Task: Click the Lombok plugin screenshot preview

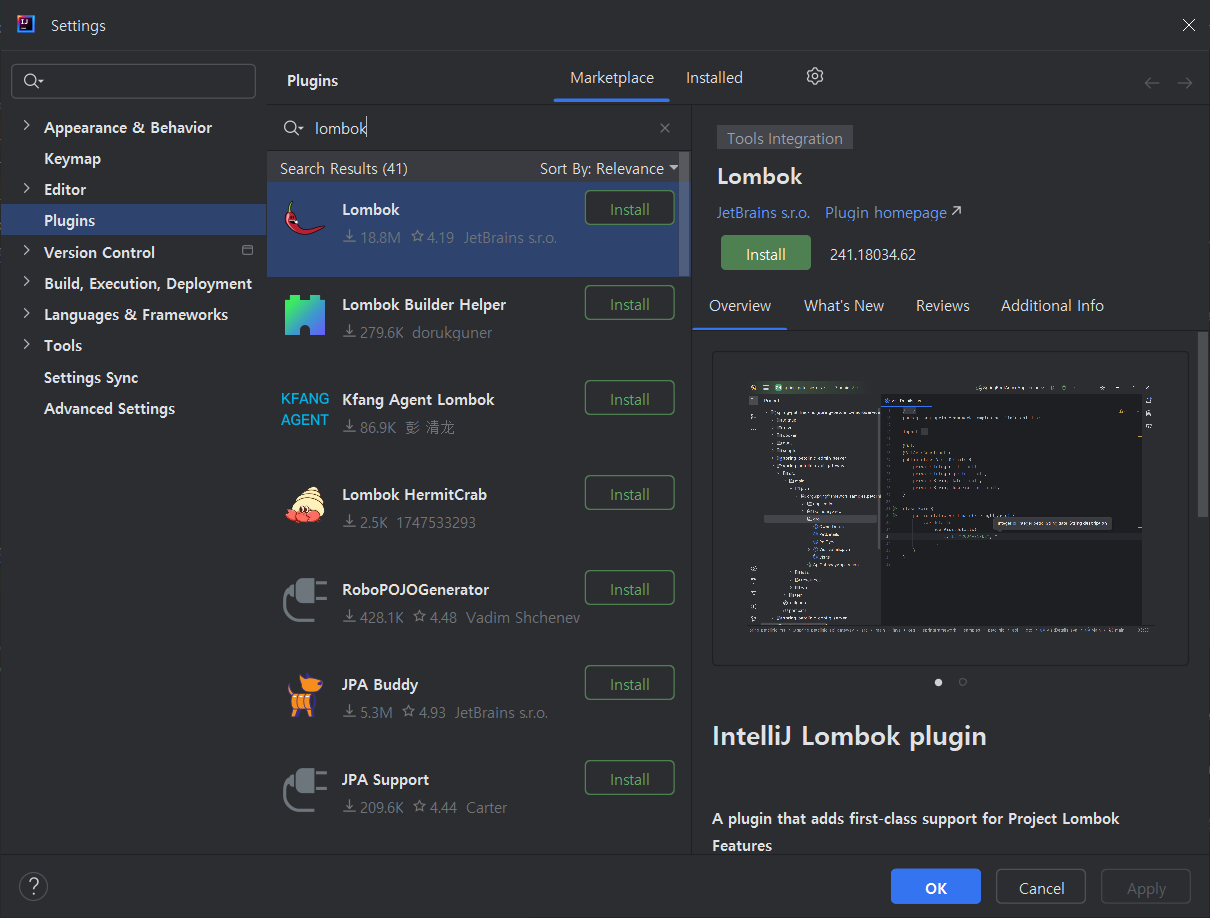Action: pos(950,508)
